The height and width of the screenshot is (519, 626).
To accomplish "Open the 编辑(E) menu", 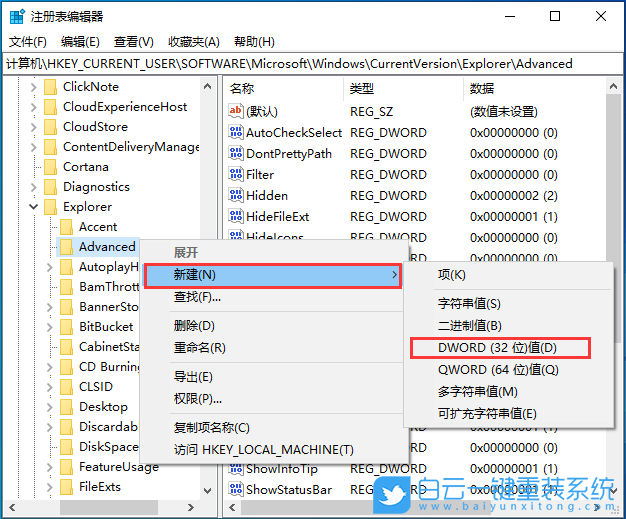I will pyautogui.click(x=80, y=42).
